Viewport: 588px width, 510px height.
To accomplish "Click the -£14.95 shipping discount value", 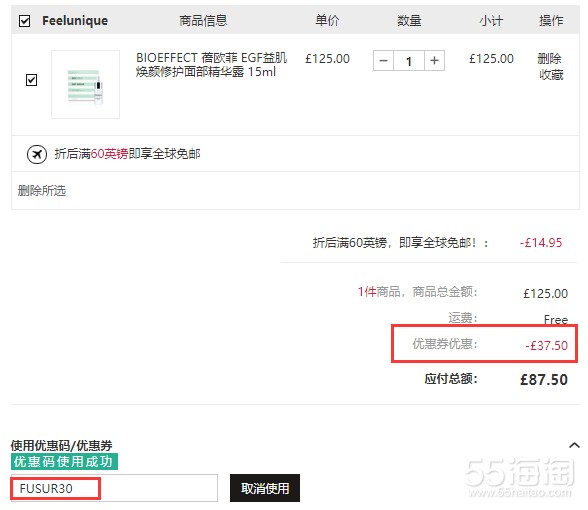I will [541, 243].
